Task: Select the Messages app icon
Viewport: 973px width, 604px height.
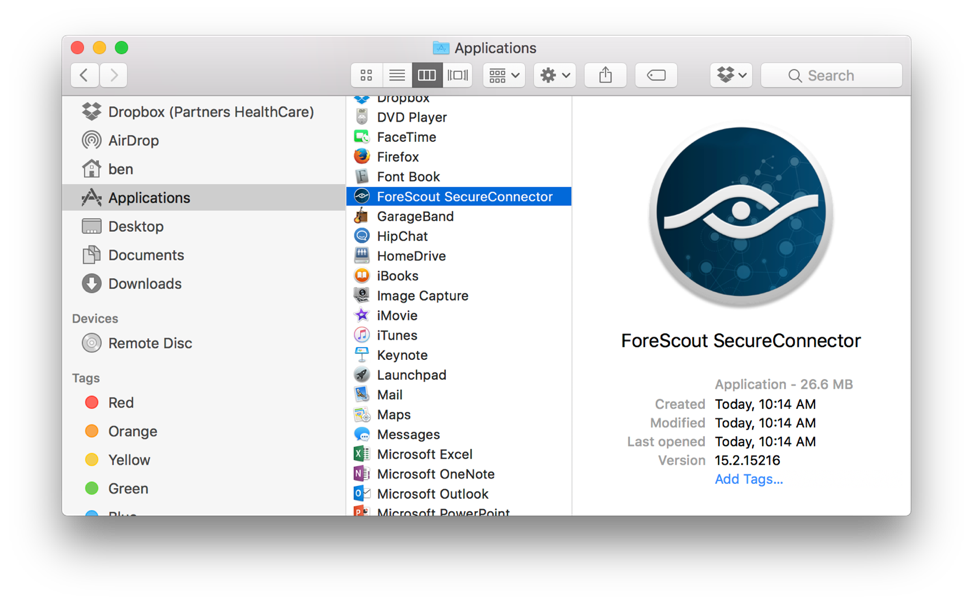Action: [x=362, y=435]
